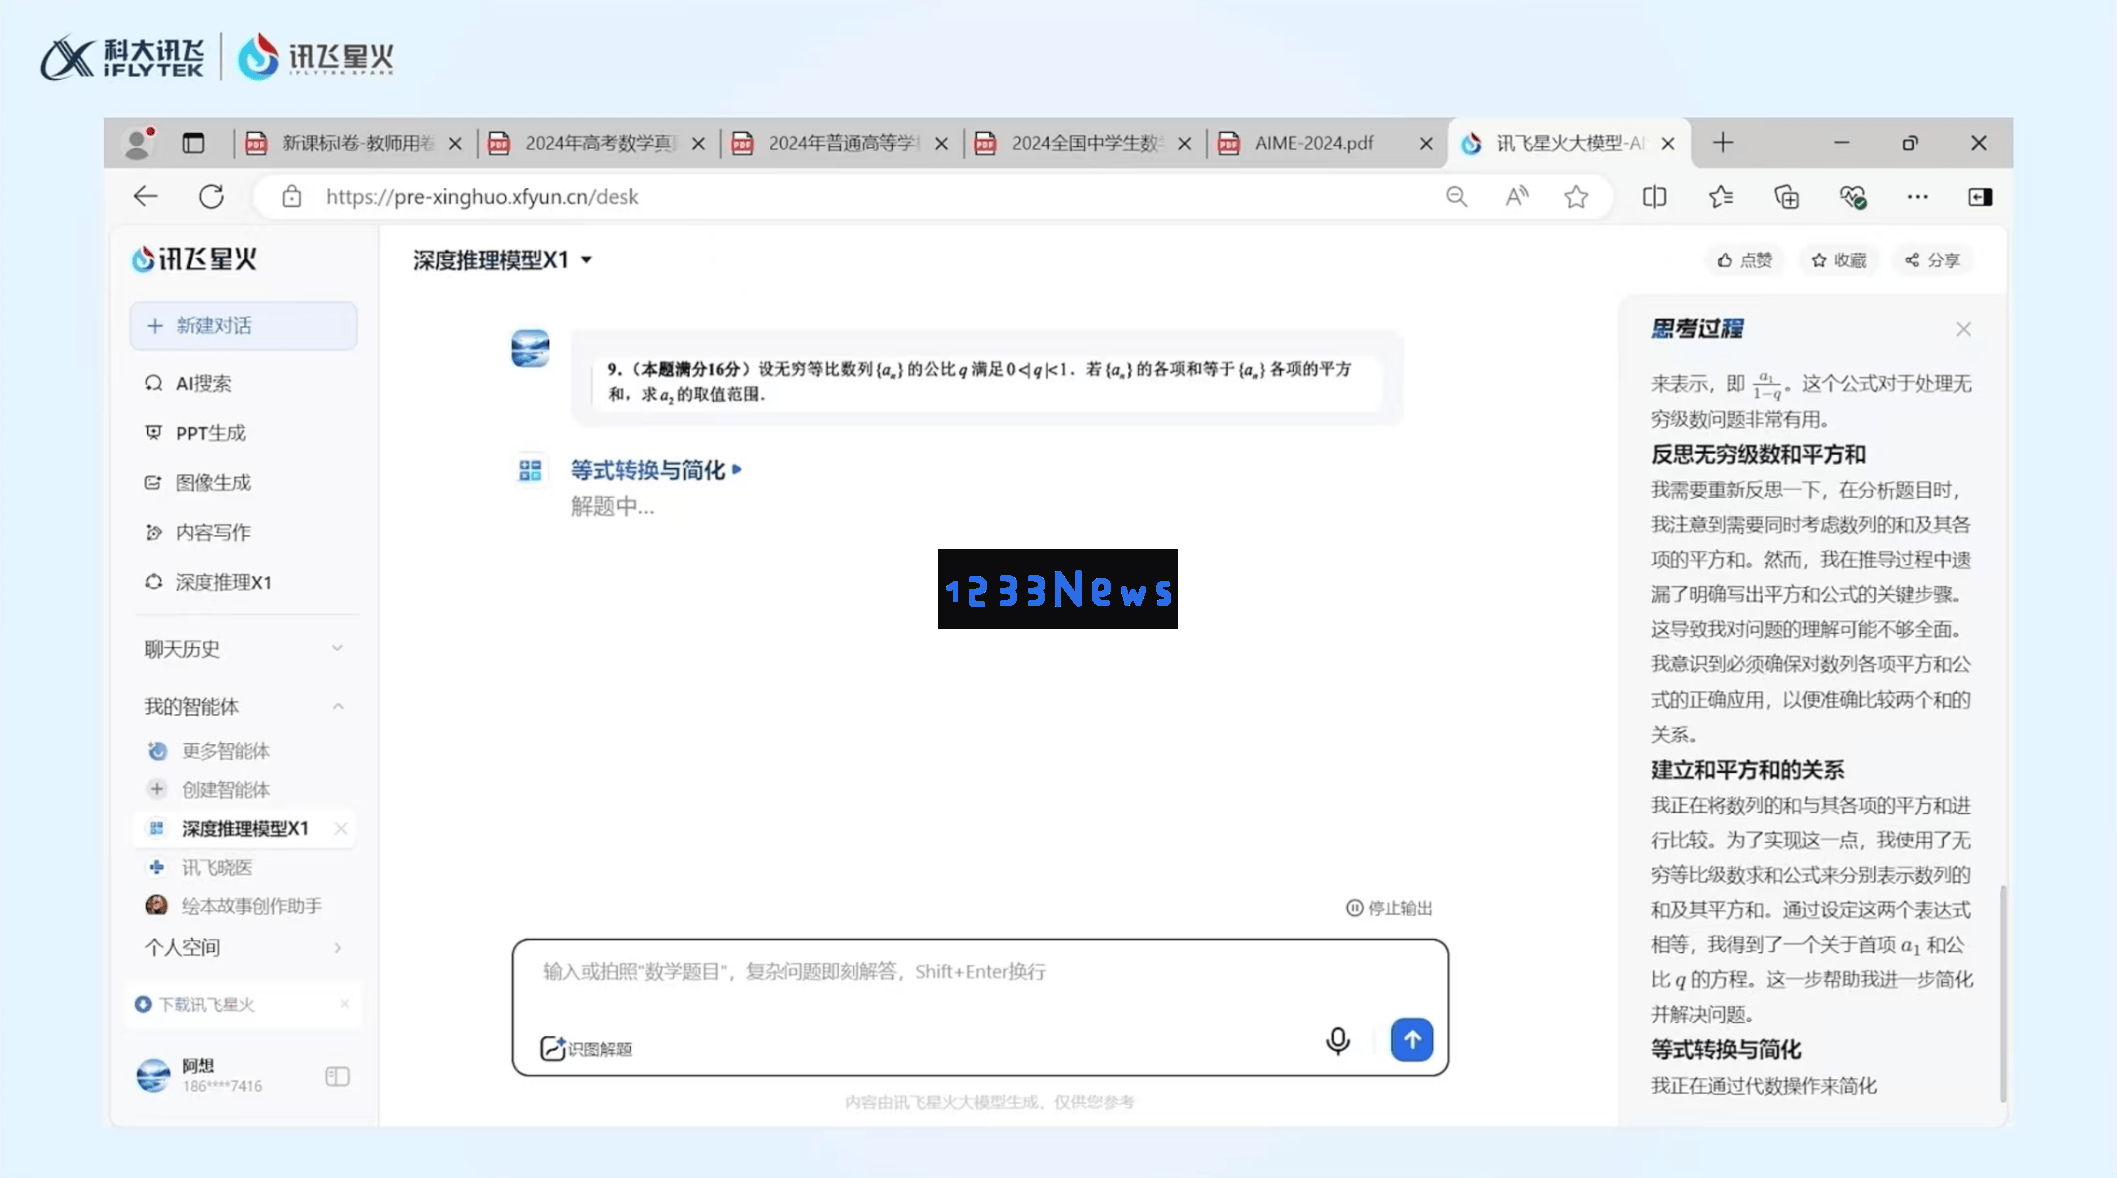Collapse sidebar with the panel icon near user
This screenshot has width=2117, height=1178.
pos(337,1077)
